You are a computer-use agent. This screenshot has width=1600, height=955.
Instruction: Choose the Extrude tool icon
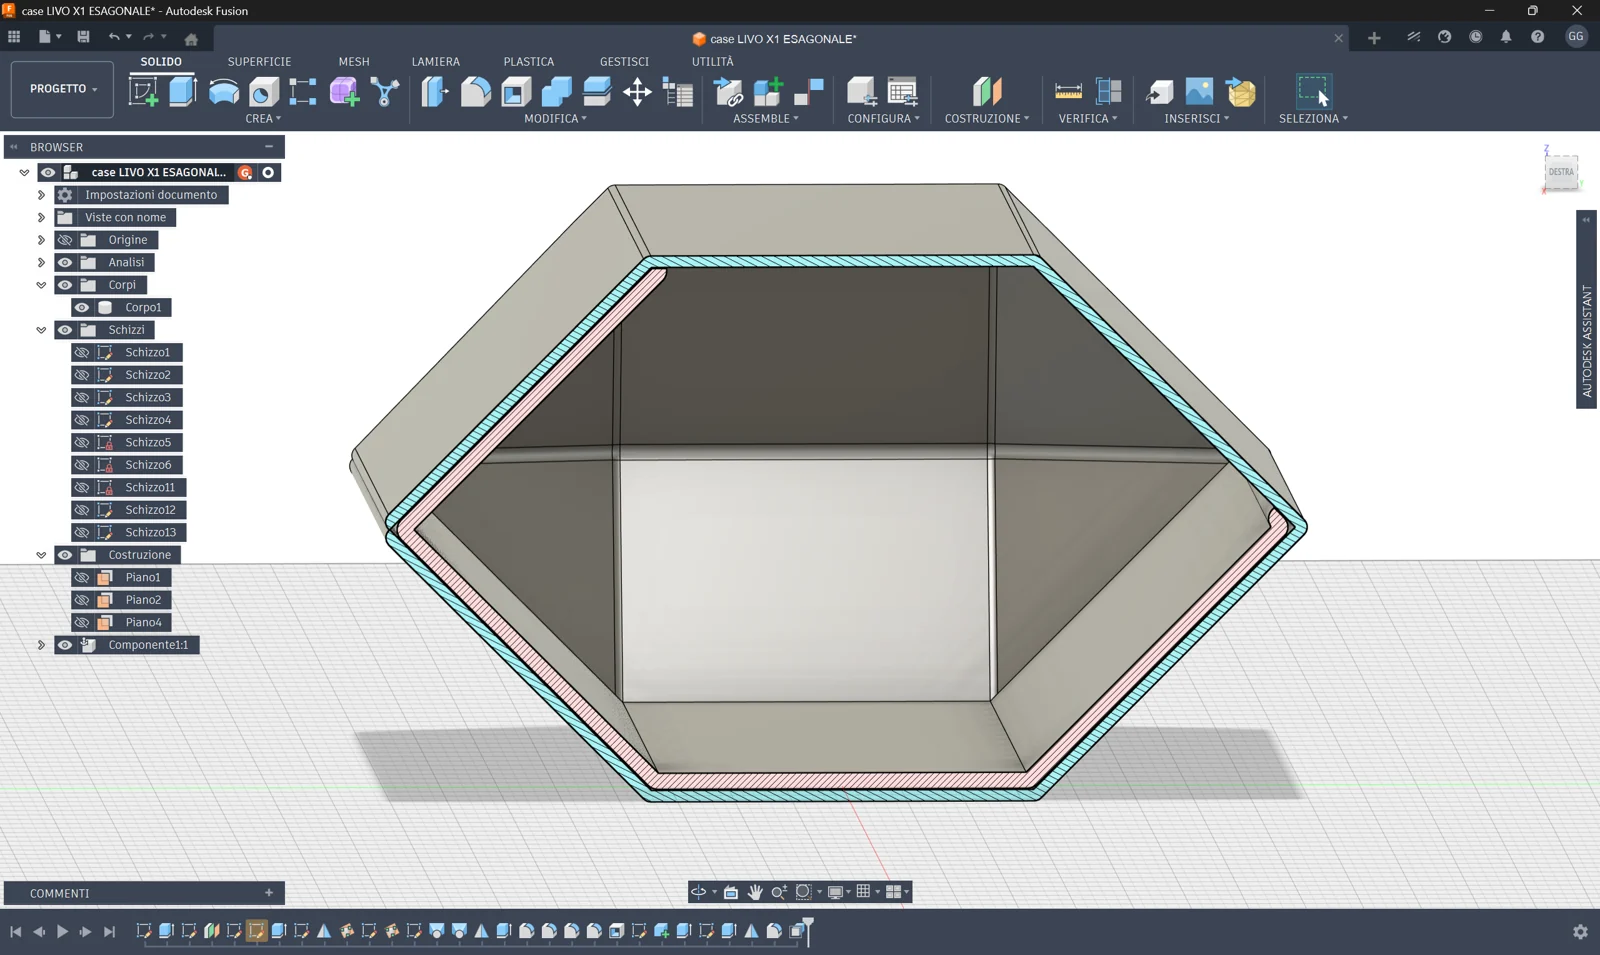click(182, 91)
